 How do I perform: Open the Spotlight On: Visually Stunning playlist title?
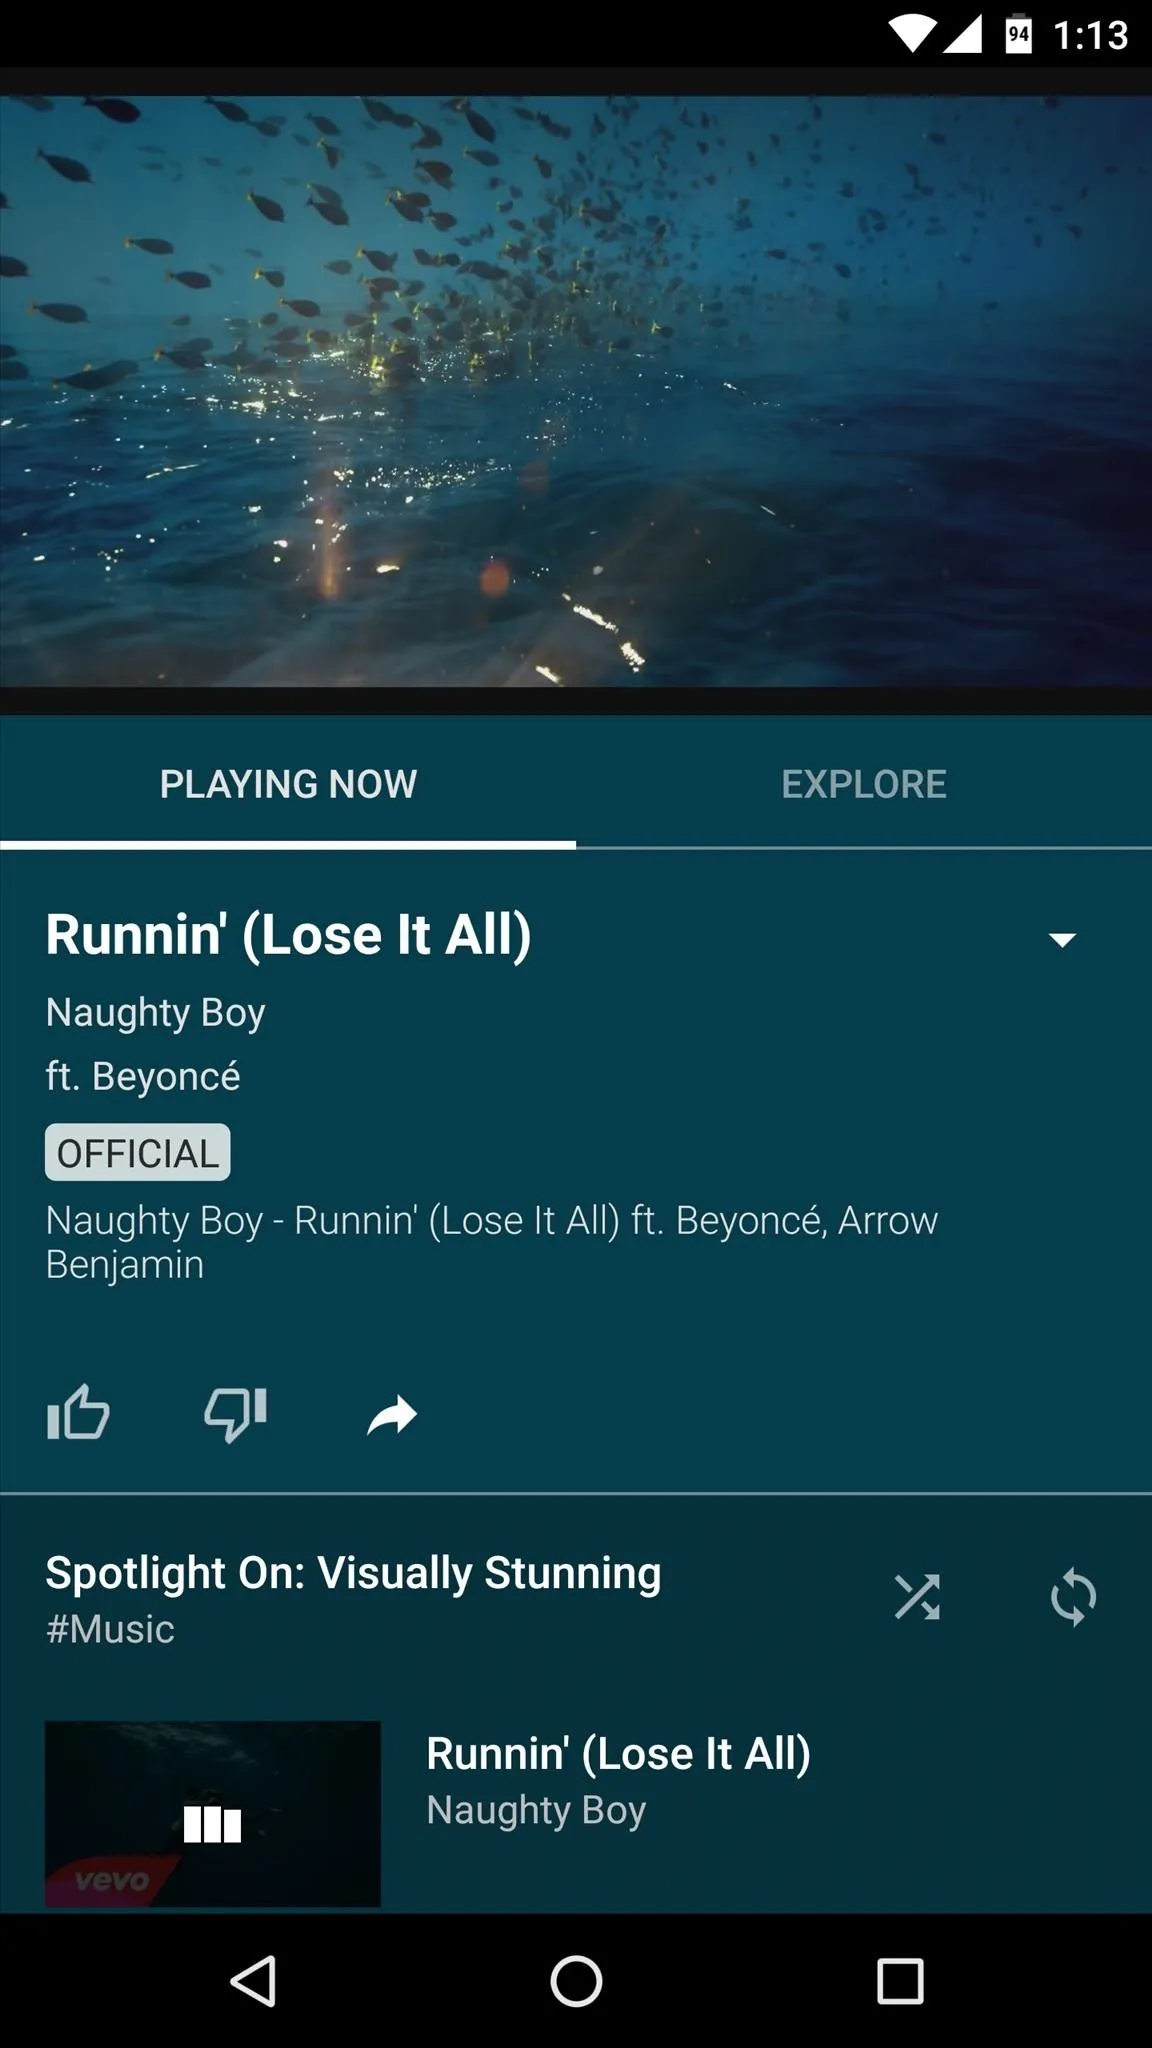[354, 1573]
